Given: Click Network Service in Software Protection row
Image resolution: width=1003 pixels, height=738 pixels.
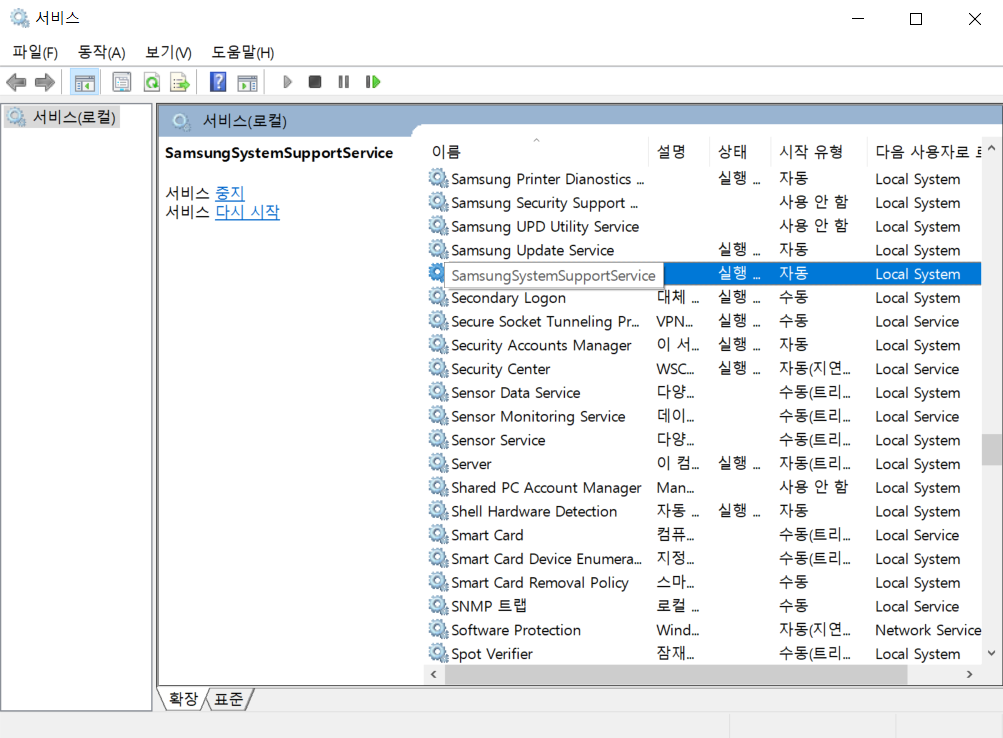Looking at the screenshot, I should click(928, 630).
